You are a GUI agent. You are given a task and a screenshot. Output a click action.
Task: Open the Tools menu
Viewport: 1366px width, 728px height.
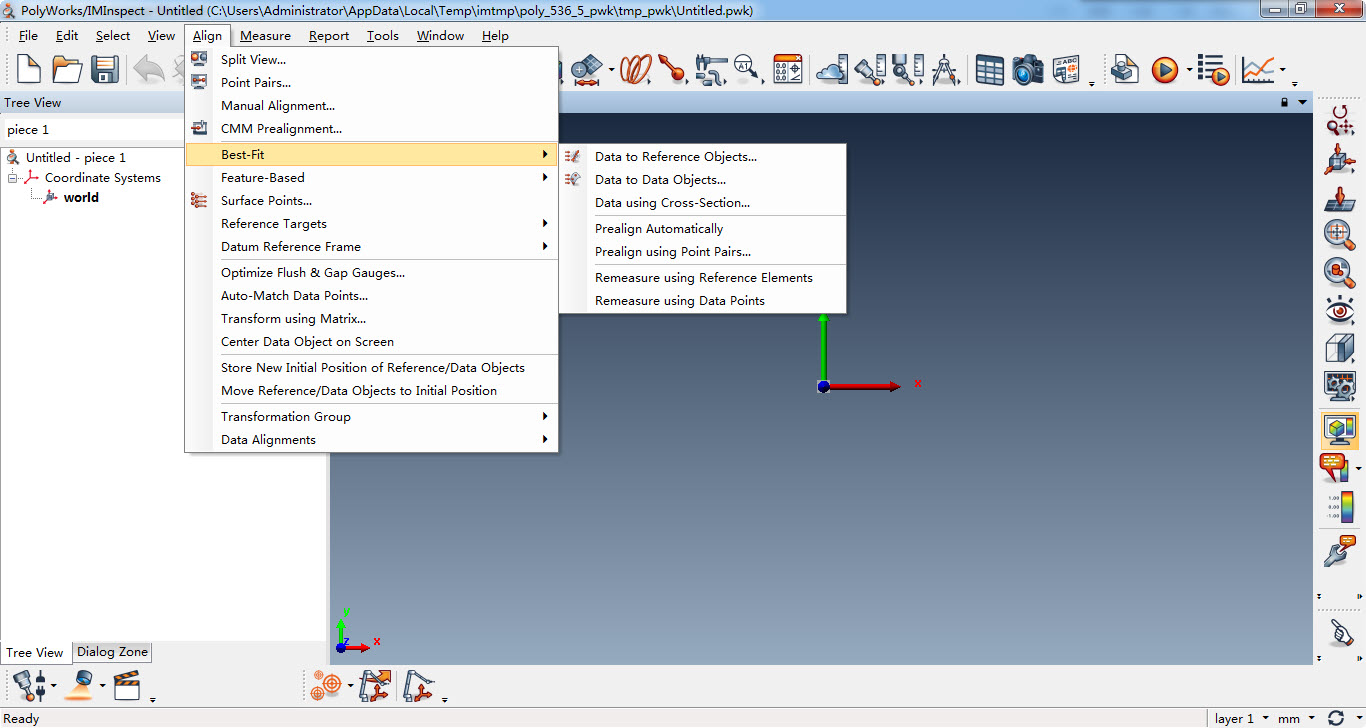pos(383,36)
